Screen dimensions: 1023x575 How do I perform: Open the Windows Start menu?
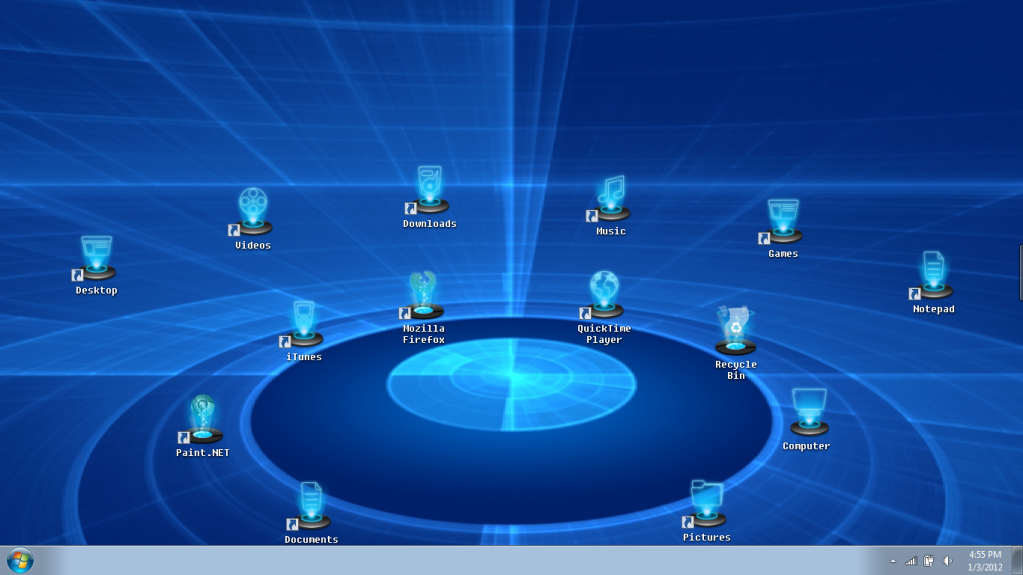click(20, 560)
